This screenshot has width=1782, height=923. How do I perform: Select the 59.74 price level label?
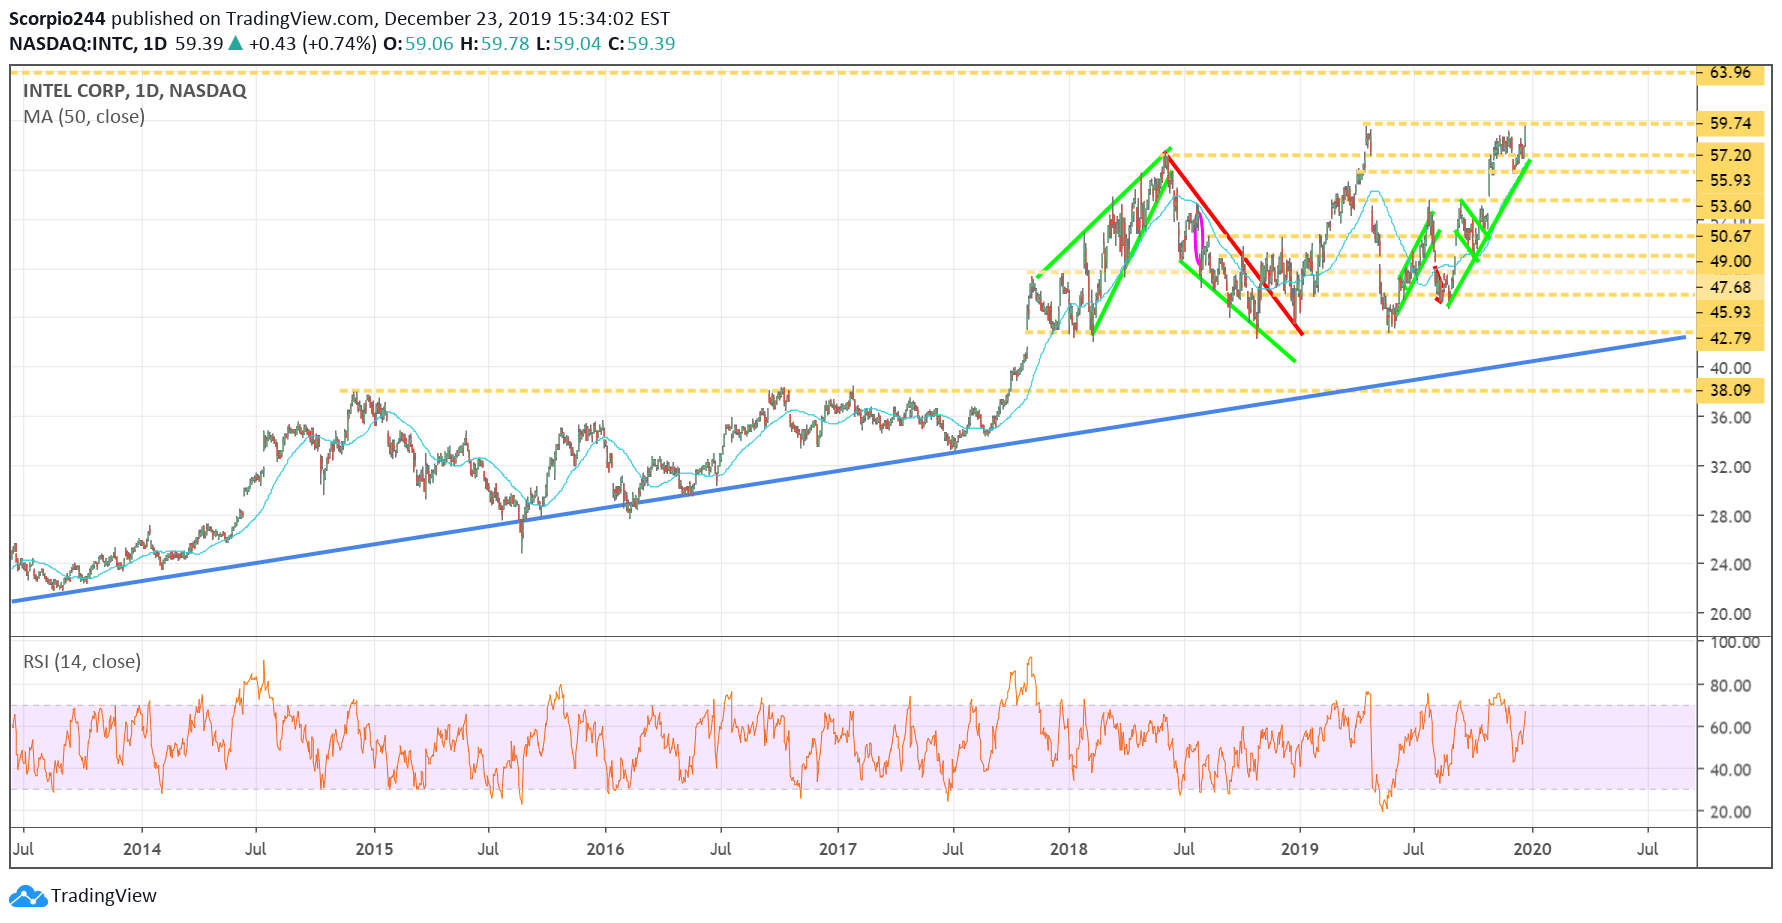(x=1730, y=123)
